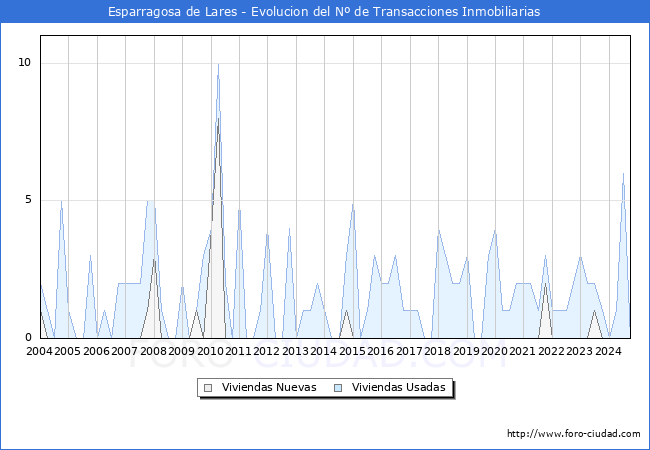Click the x-axis year label 2019
The image size is (650, 450).
pos(466,351)
